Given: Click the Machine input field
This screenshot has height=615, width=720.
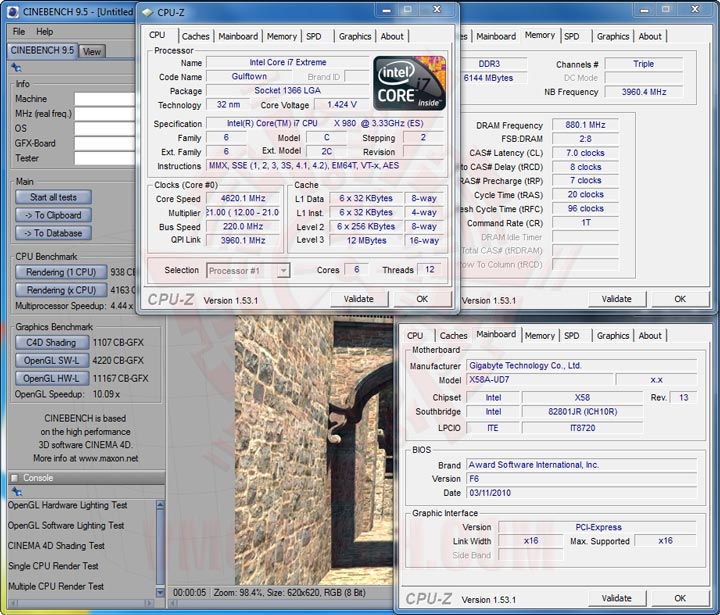Looking at the screenshot, I should pos(105,99).
